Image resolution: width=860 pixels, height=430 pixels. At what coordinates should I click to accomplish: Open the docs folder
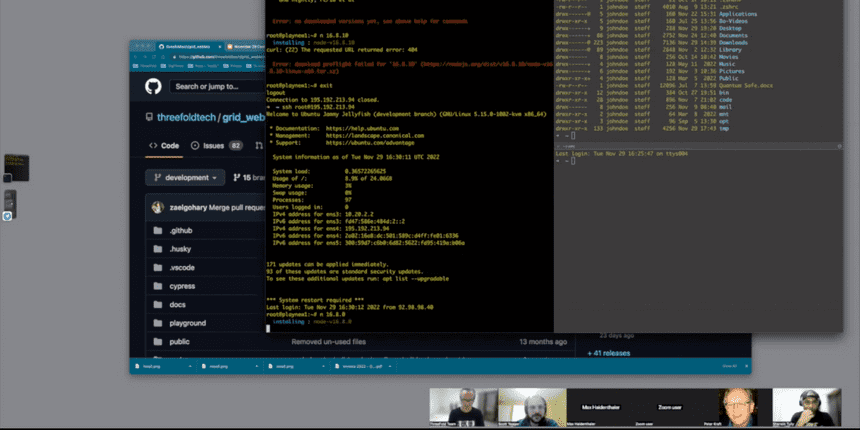tap(177, 304)
